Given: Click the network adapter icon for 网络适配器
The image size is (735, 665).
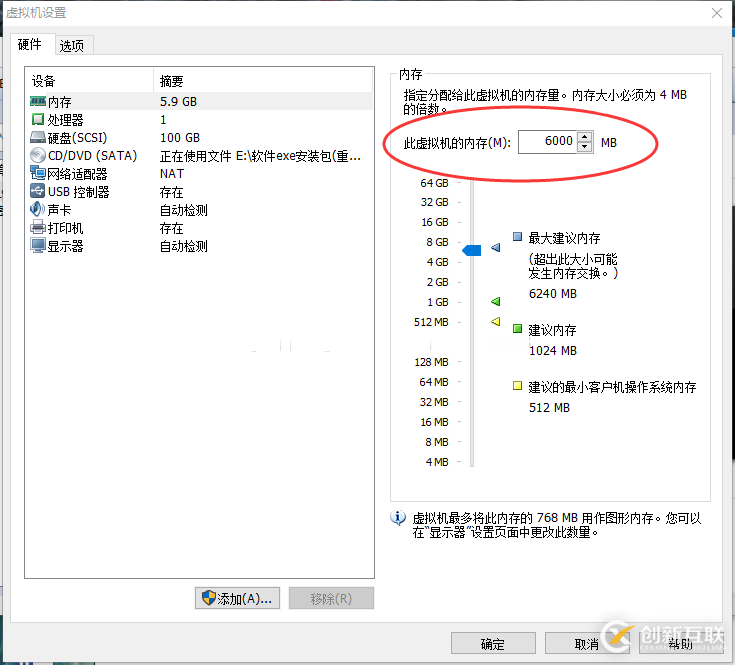Looking at the screenshot, I should click(x=38, y=173).
